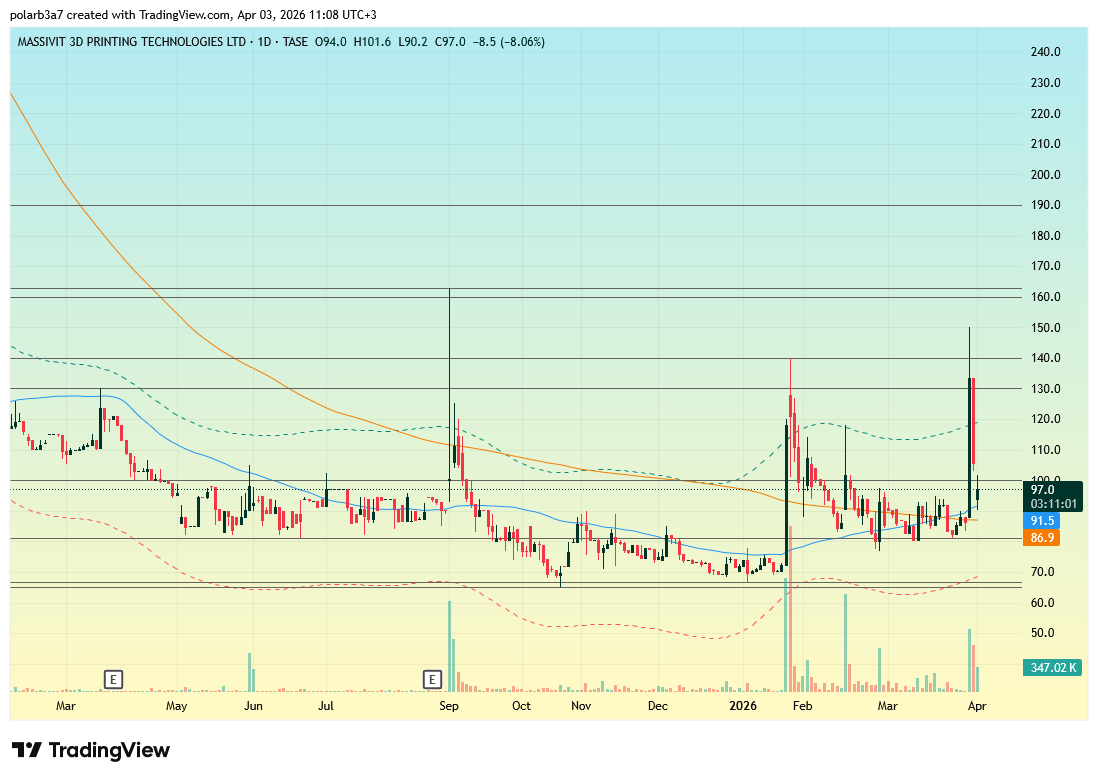Click the 210.0 price axis label
Screen dimensions: 1098x780
(x=1045, y=144)
